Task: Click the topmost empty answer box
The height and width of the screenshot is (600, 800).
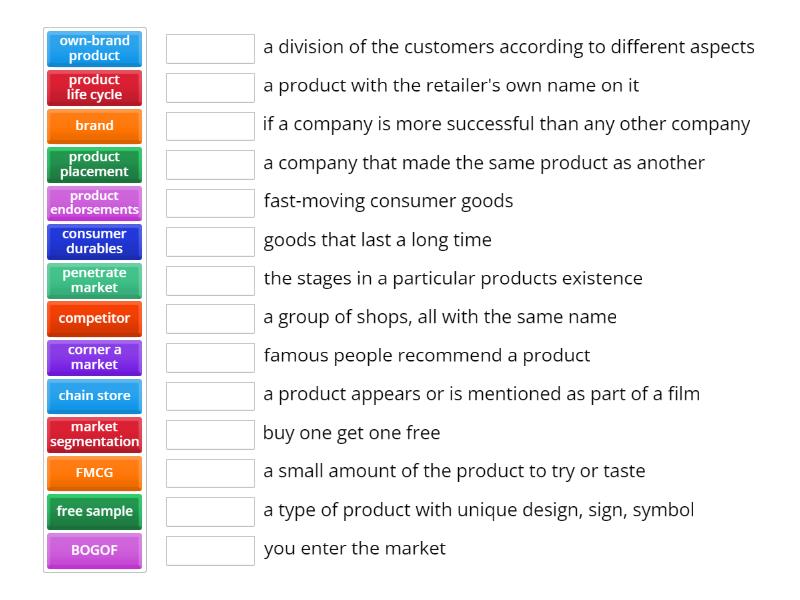Action: (x=210, y=47)
